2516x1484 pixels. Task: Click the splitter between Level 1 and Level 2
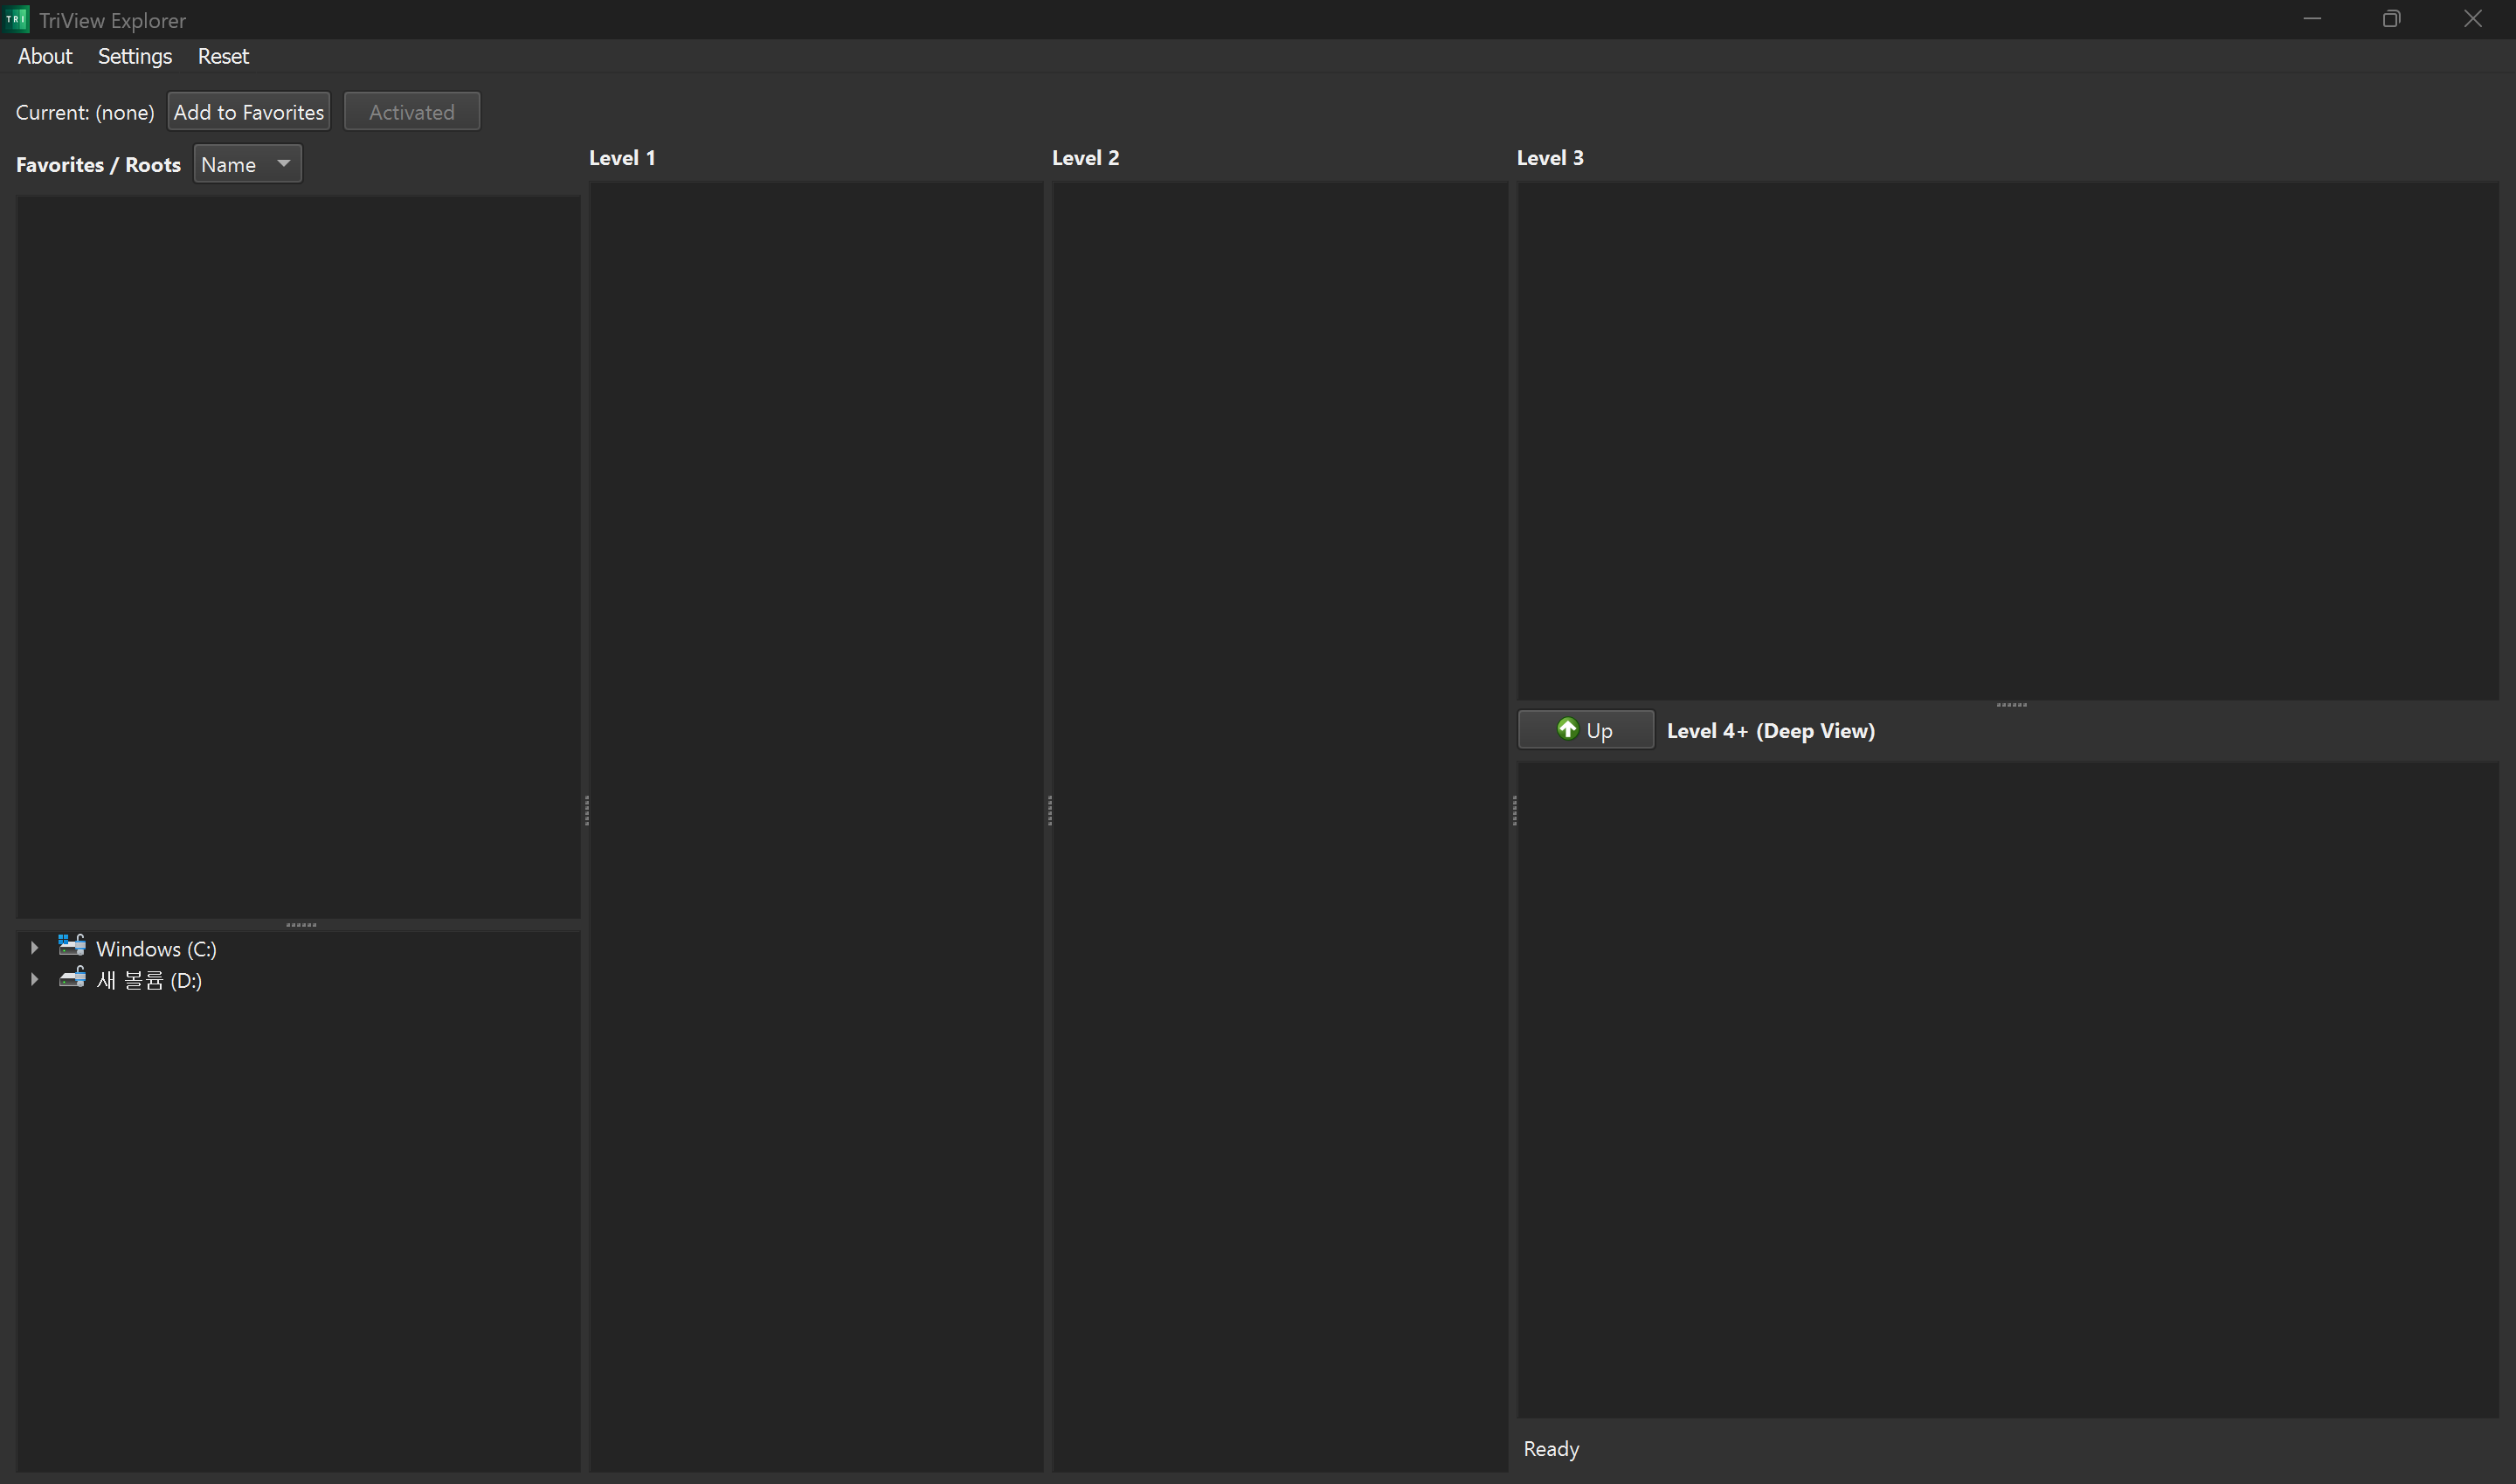coord(1048,810)
